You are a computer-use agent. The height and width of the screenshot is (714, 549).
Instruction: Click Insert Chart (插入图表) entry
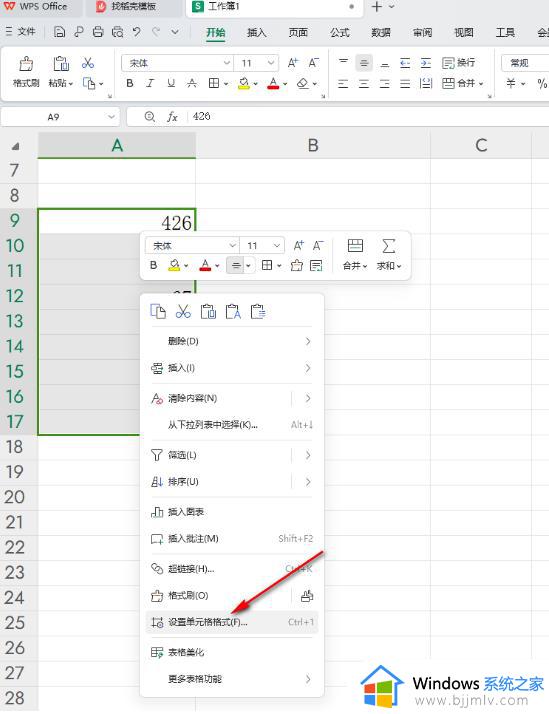point(232,512)
